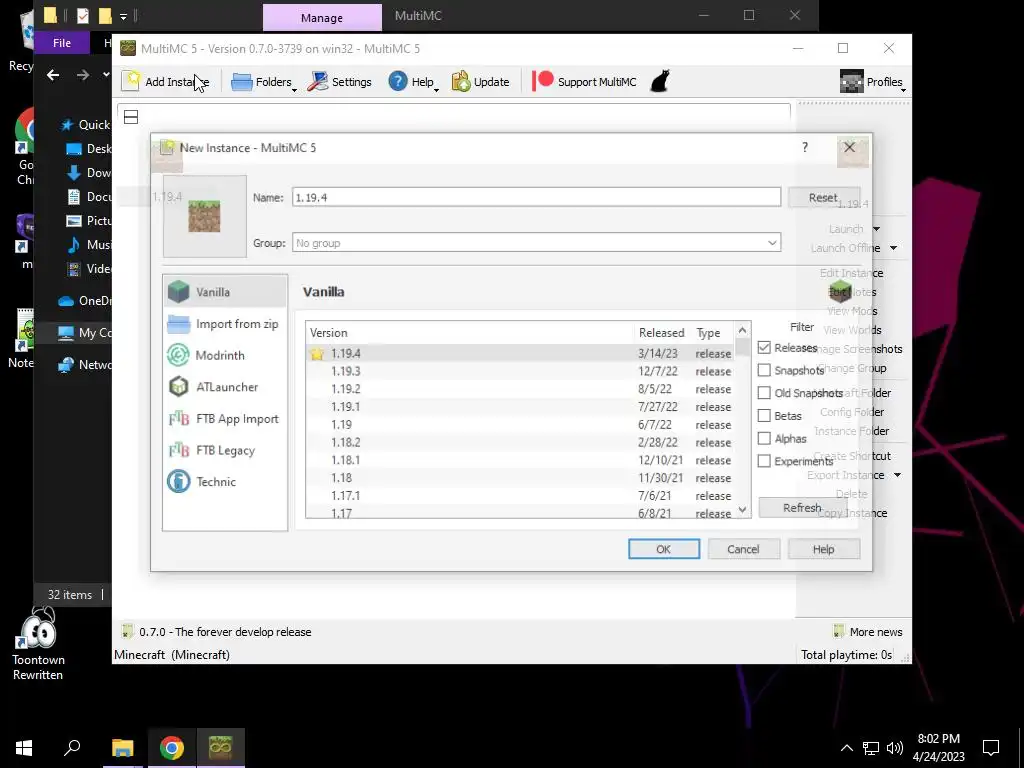Click the instance icon picker with the grass block
The image size is (1024, 768).
click(x=204, y=216)
